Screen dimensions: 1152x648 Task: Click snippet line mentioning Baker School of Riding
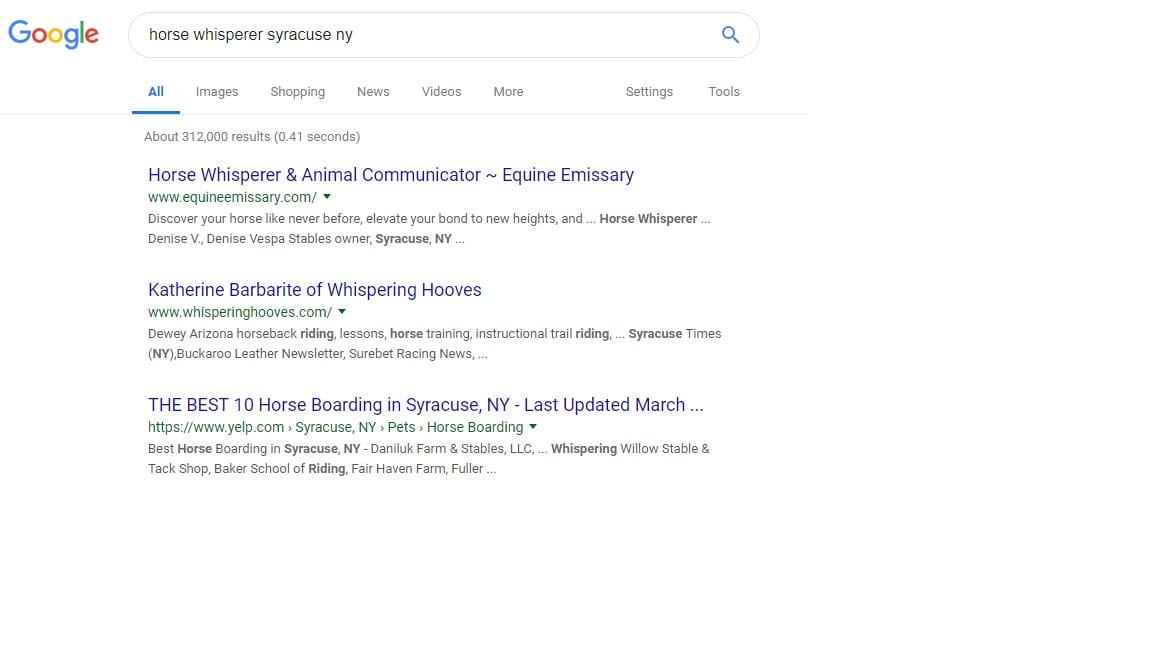[322, 469]
